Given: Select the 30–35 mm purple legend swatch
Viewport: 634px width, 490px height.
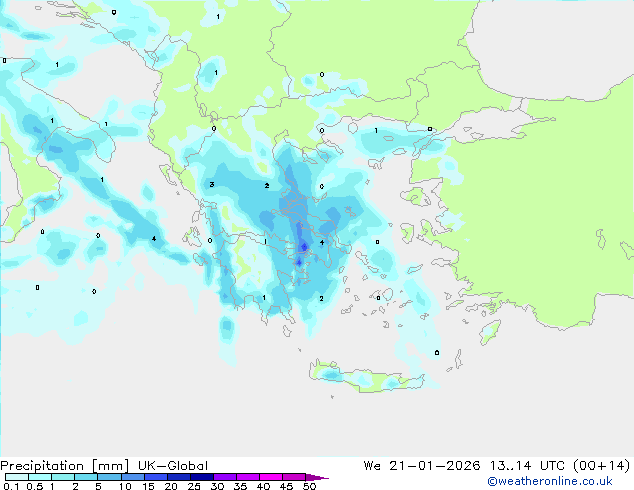Looking at the screenshot, I should [x=225, y=477].
